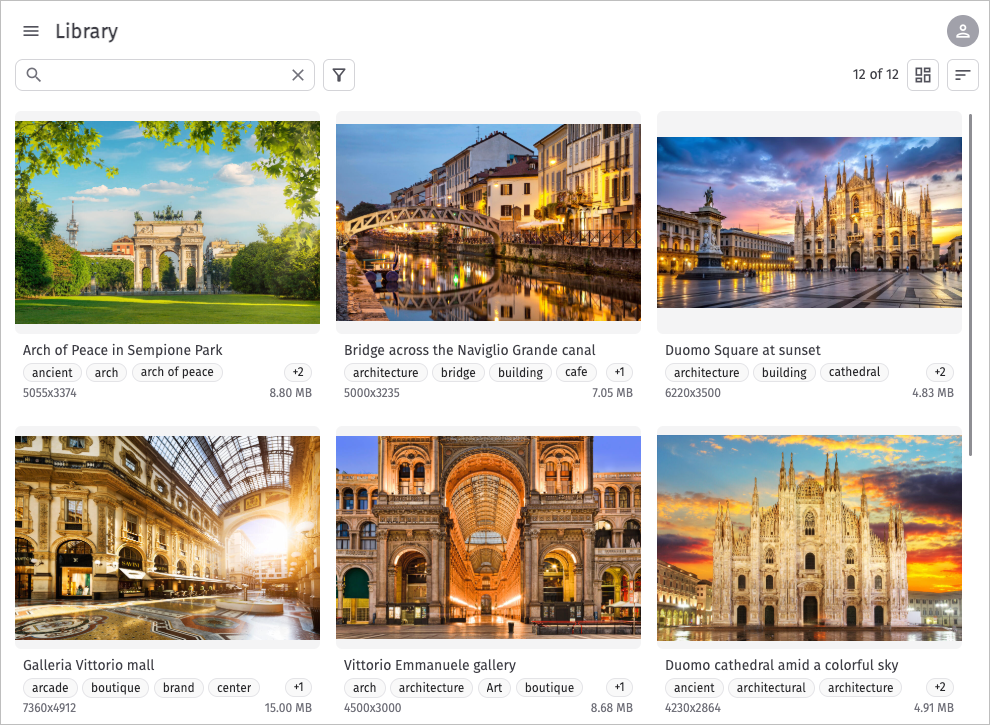Click the vertical scrollbar on the right
Image resolution: width=990 pixels, height=725 pixels.
969,285
